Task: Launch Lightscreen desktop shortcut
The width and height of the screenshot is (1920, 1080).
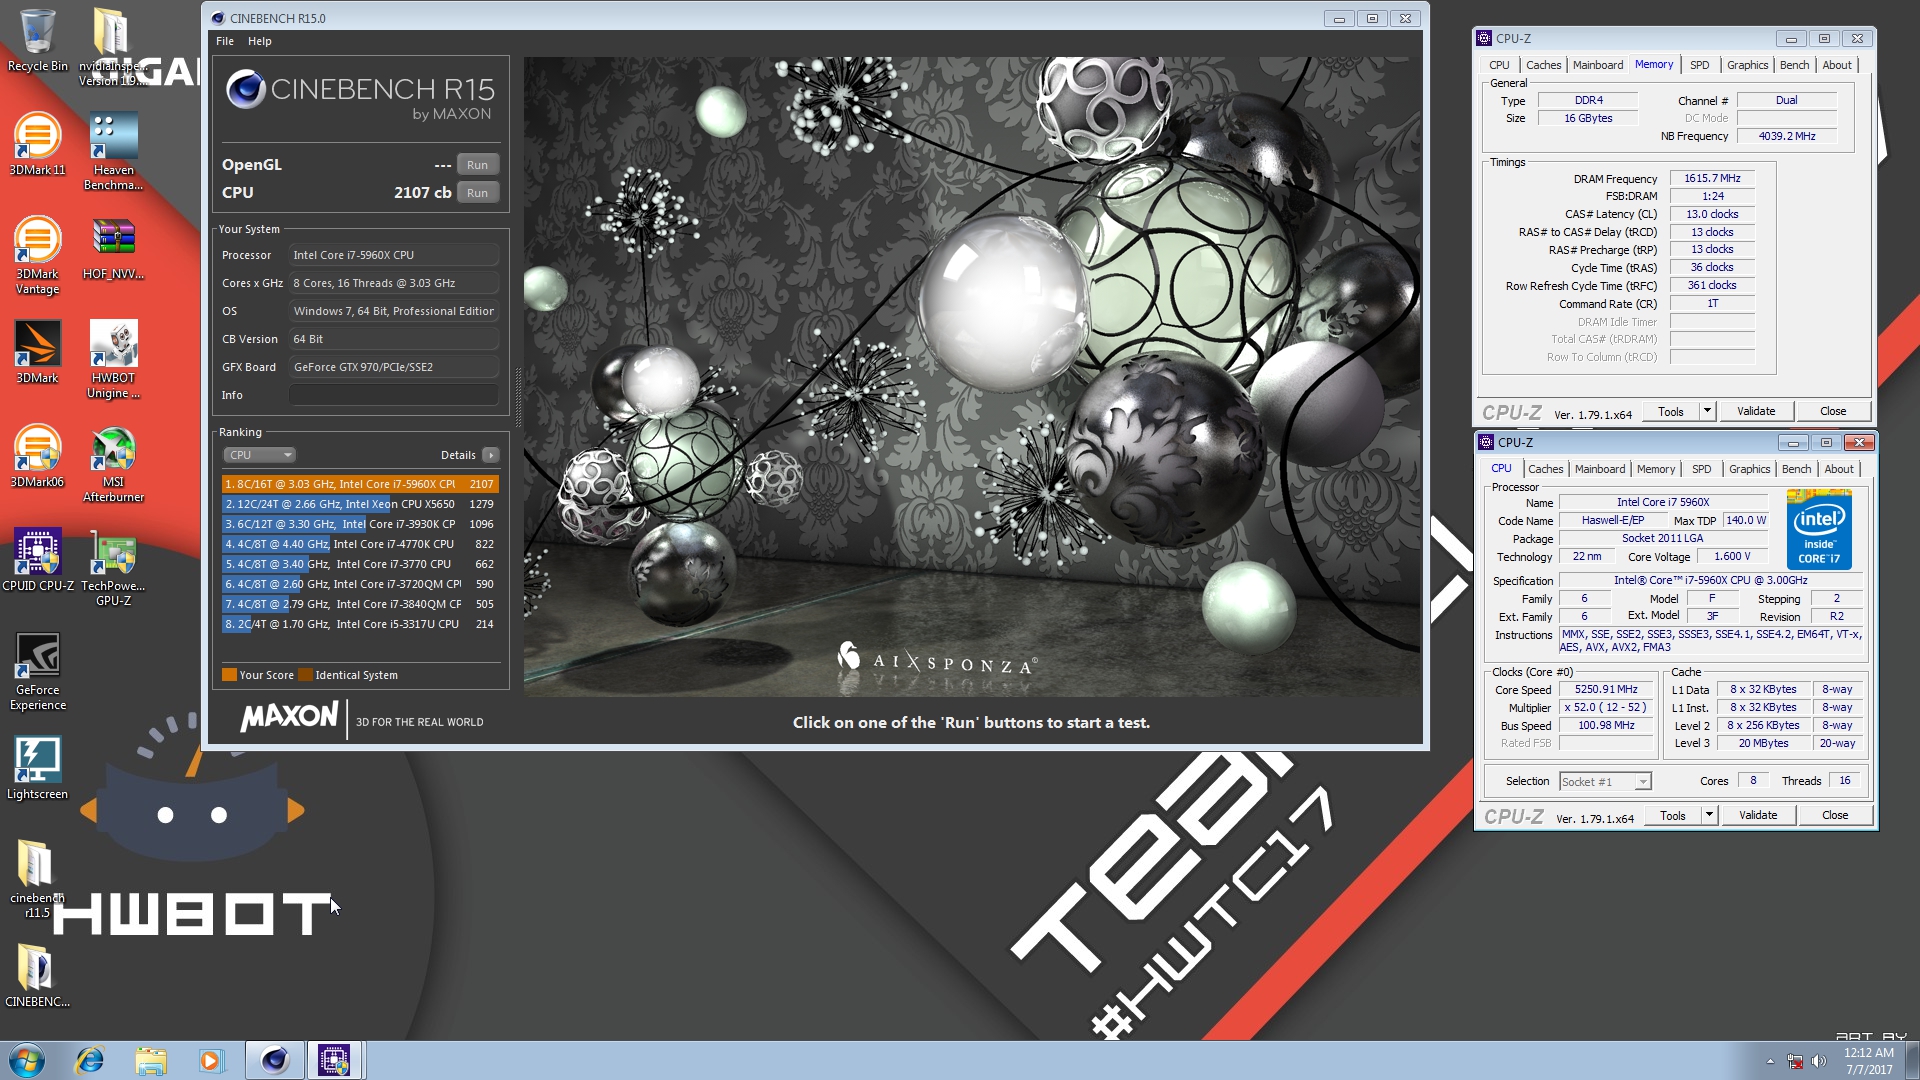Action: [x=37, y=768]
